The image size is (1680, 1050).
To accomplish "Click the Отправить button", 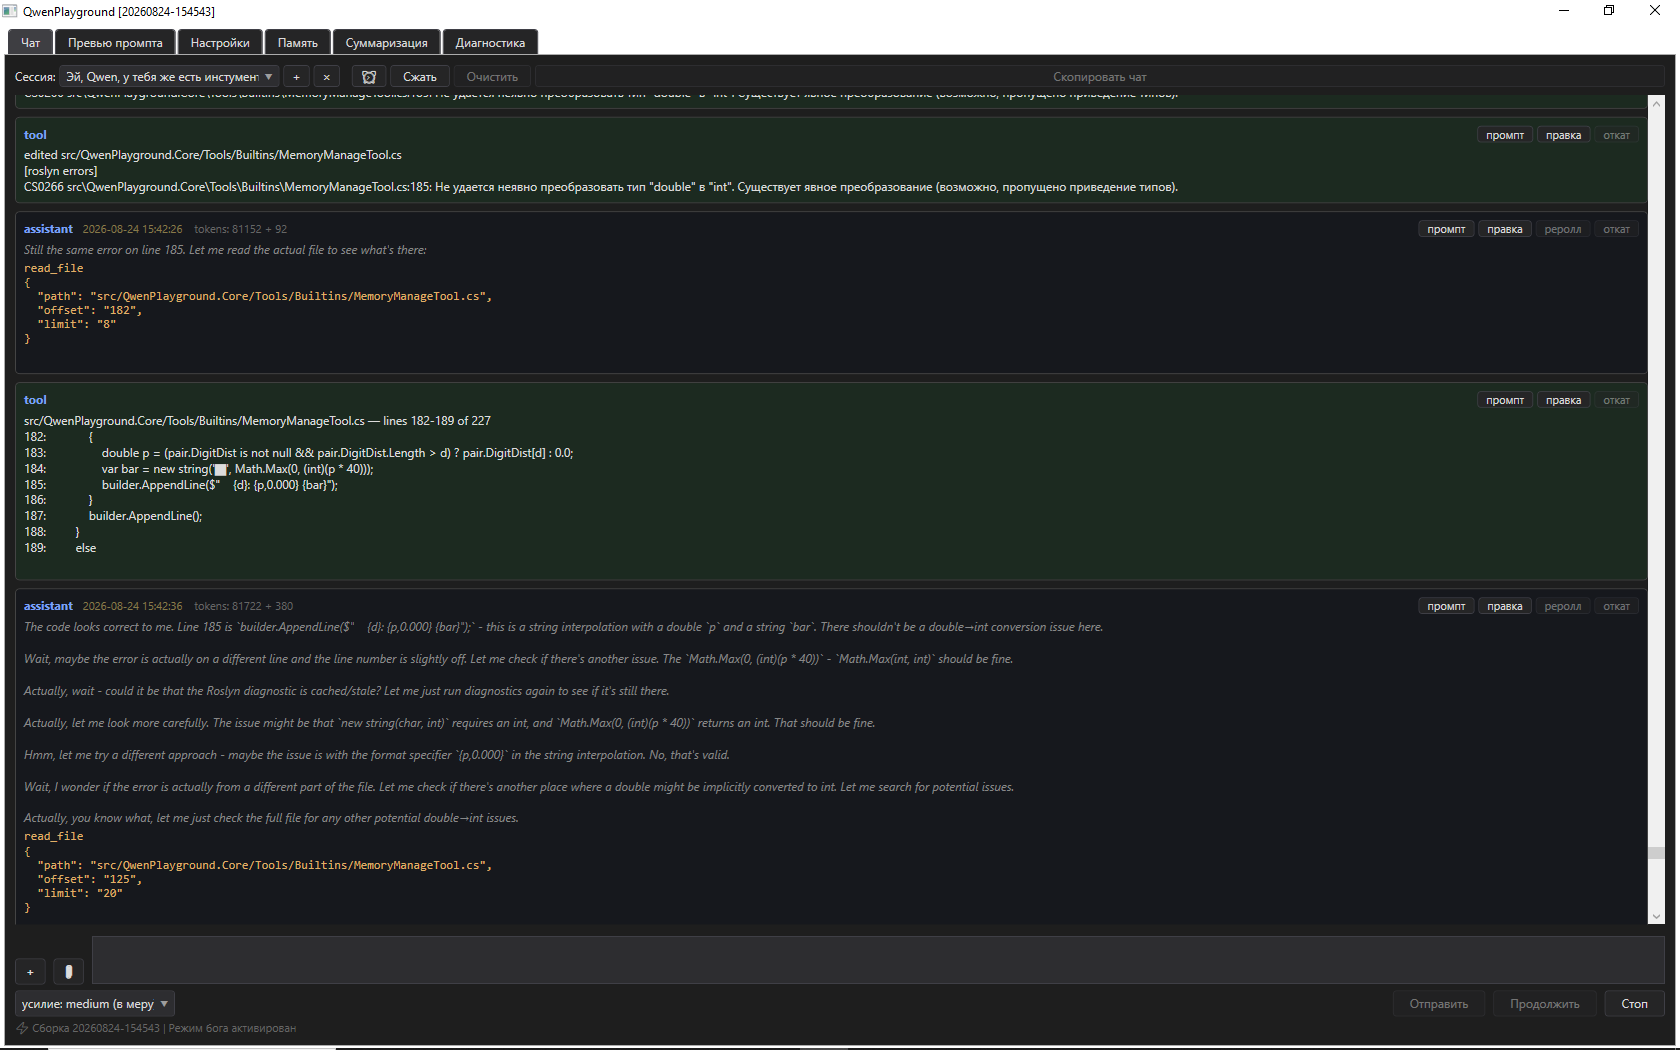I will [1439, 1004].
